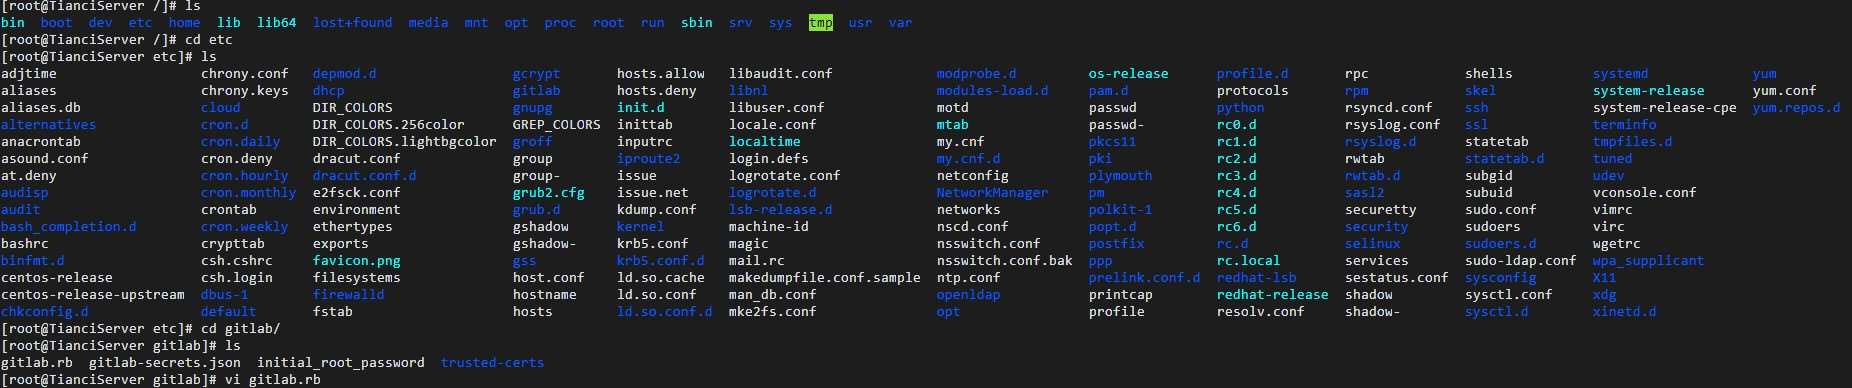Viewport: 1852px width, 388px height.
Task: Click the "polkit-1" directory name
Action: click(1121, 210)
